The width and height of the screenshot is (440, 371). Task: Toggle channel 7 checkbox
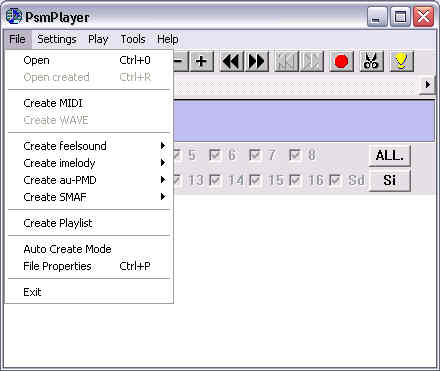tap(255, 155)
